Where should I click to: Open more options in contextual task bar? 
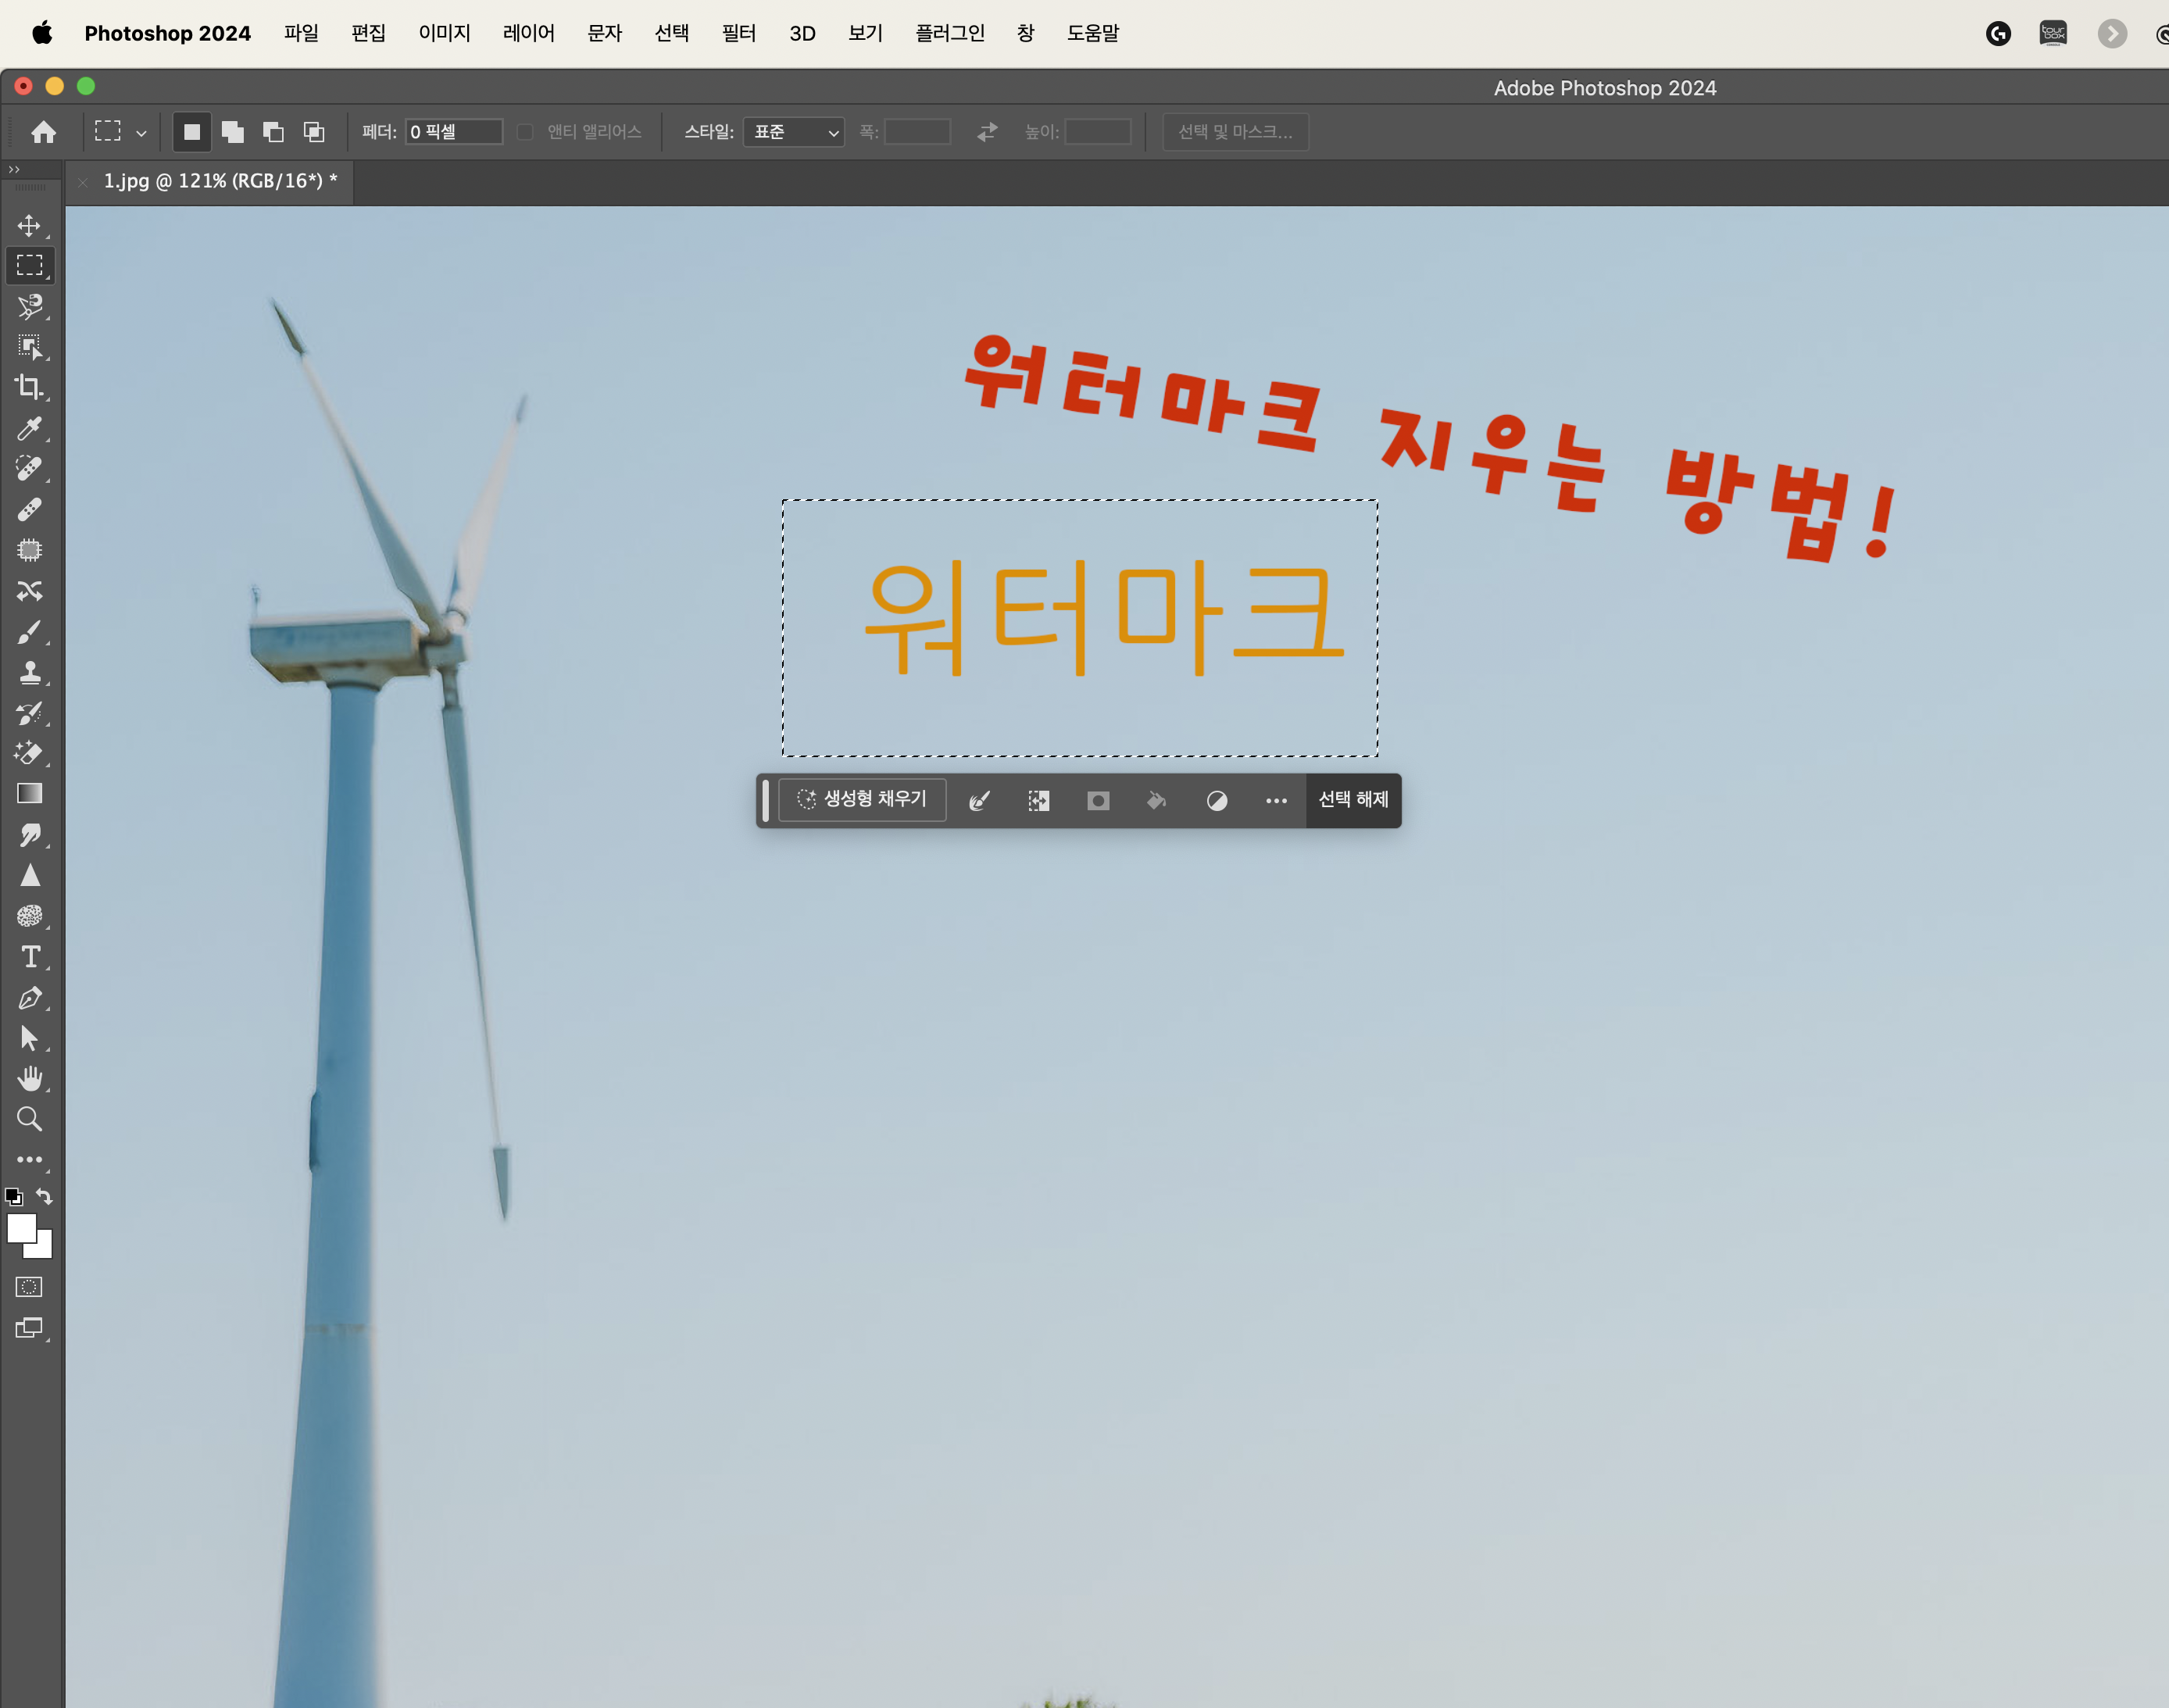tap(1276, 801)
